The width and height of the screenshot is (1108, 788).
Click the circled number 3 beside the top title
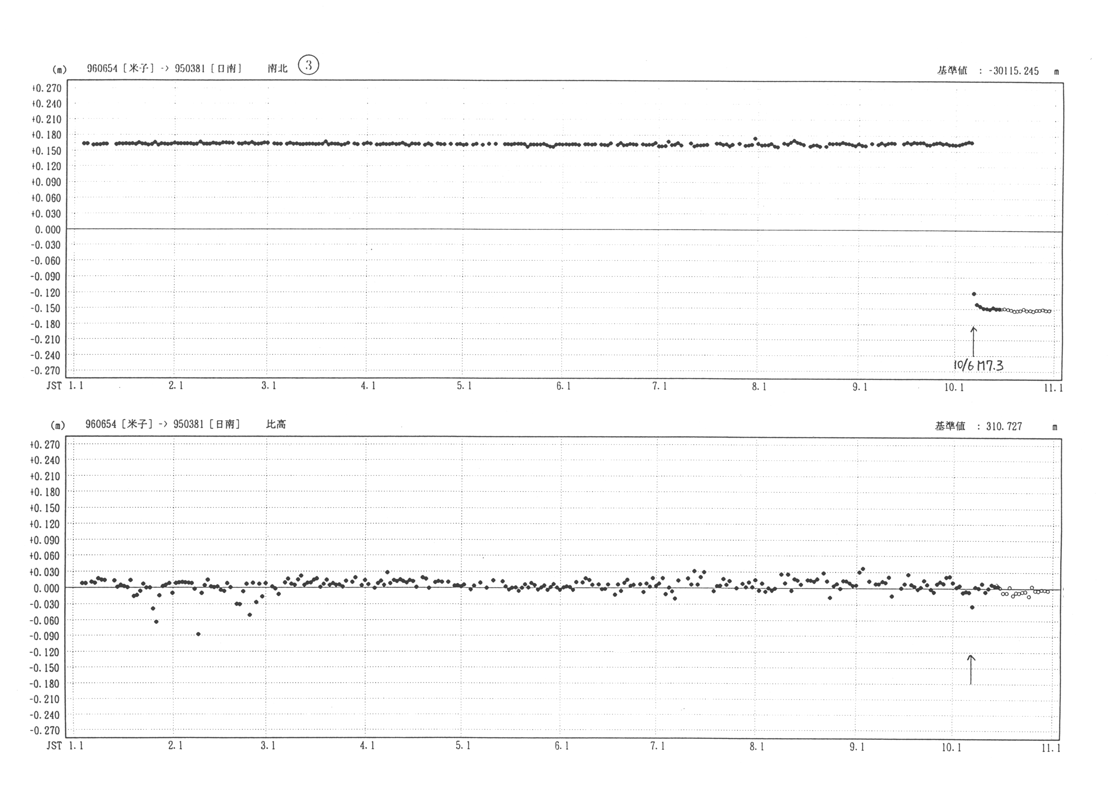point(309,66)
